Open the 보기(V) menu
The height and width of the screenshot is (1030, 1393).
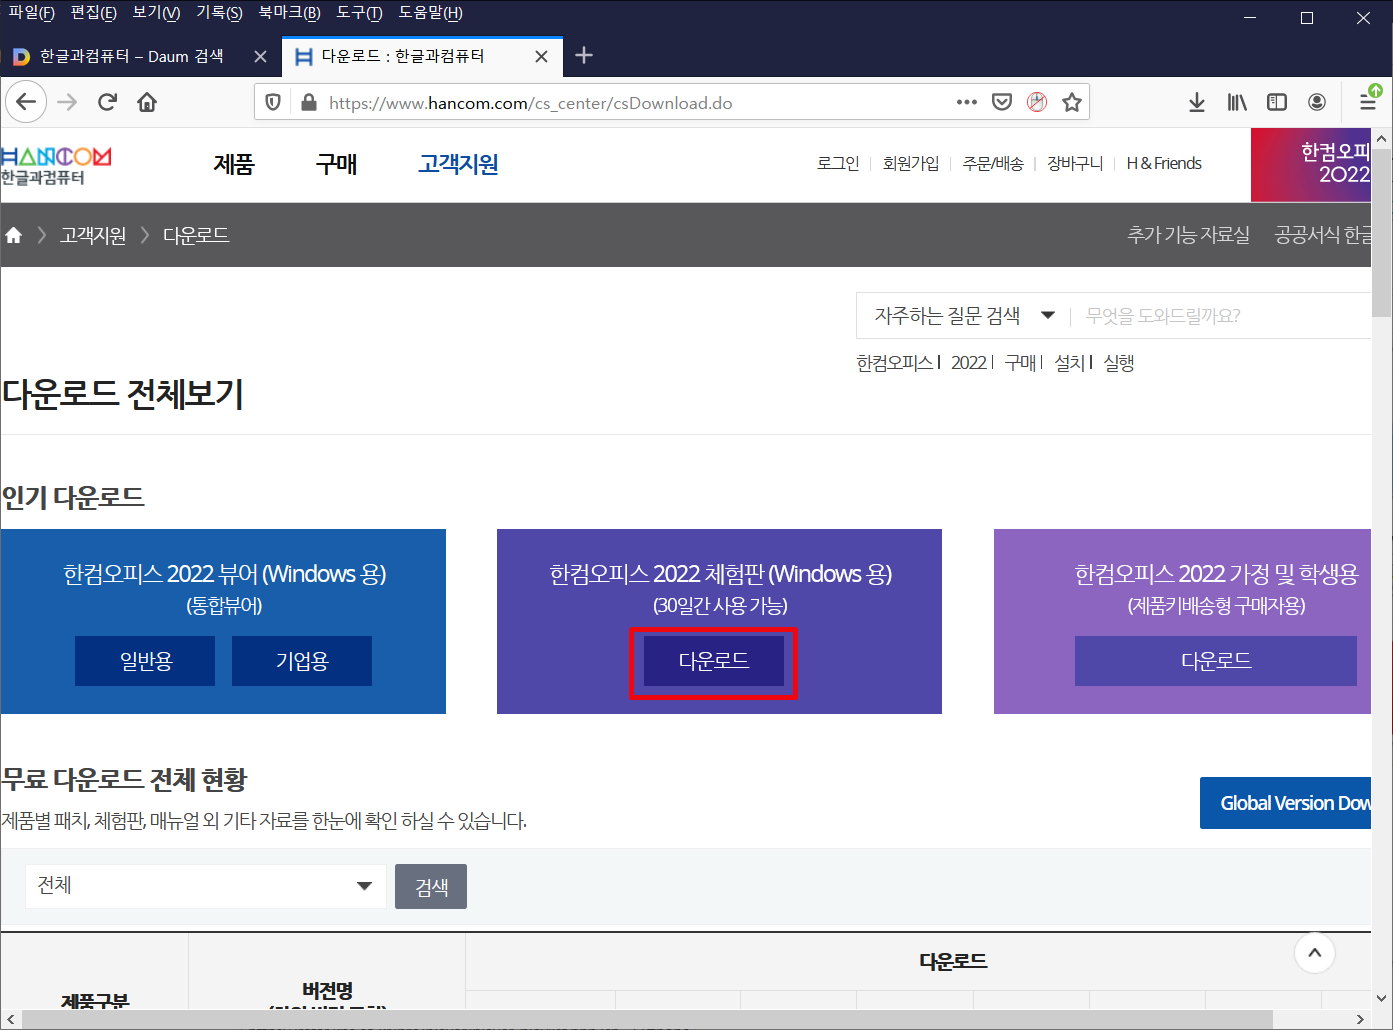pos(156,13)
